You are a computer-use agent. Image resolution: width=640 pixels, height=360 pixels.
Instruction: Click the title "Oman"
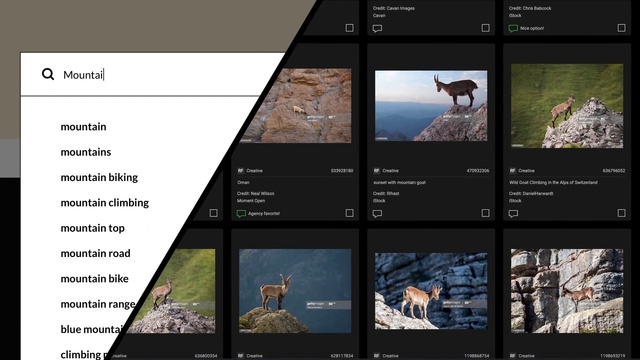point(243,182)
